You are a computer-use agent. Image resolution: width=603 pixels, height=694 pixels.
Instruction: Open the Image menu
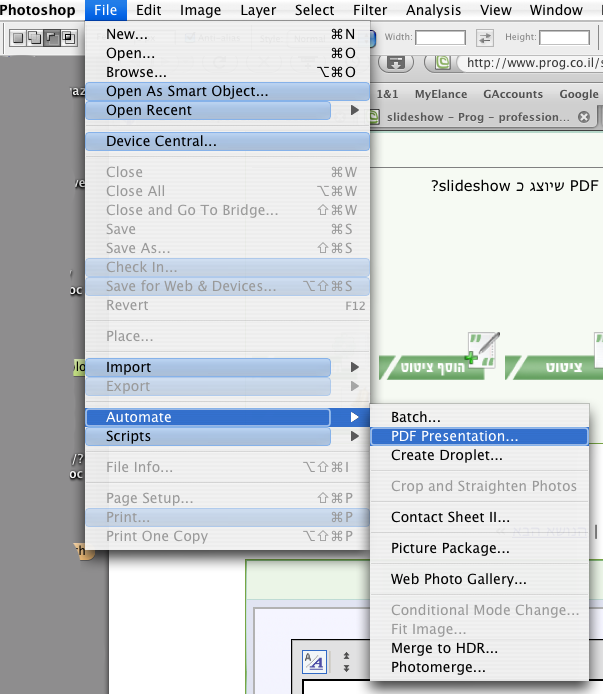[x=200, y=10]
